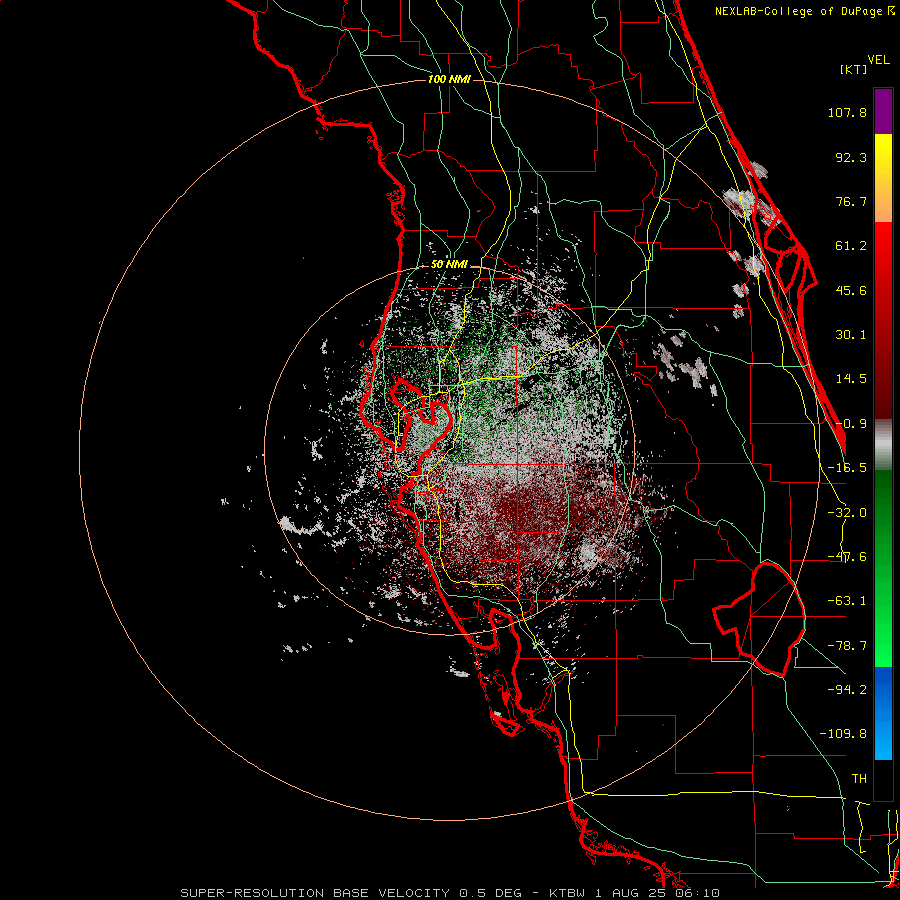Click the -32.0 value on velocity scale

pos(847,513)
